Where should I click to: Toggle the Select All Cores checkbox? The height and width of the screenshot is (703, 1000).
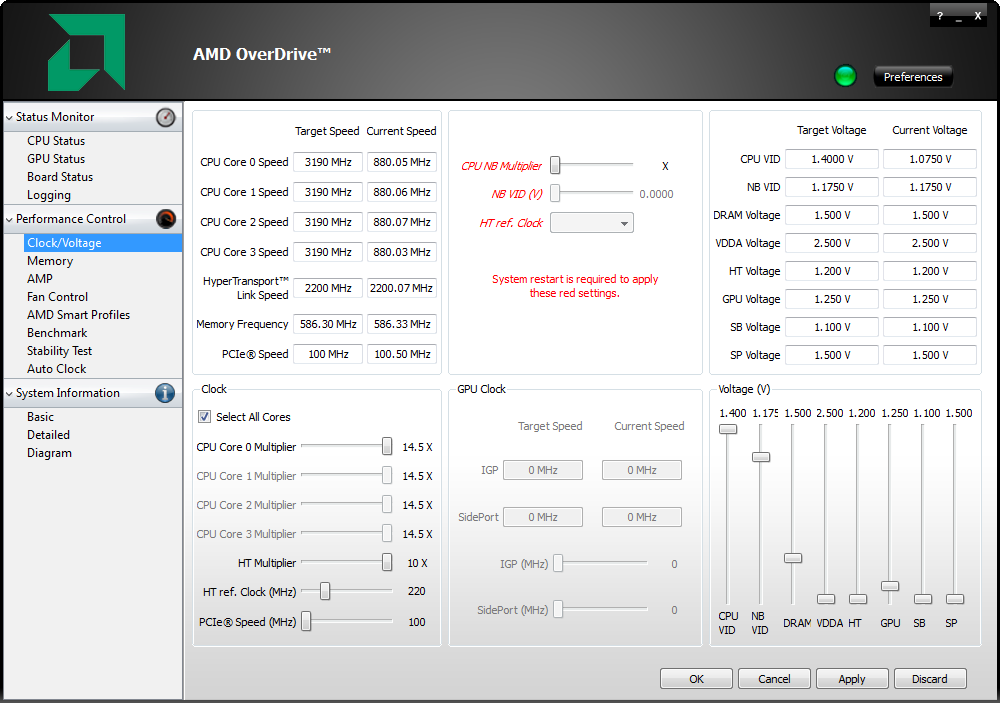pos(204,417)
